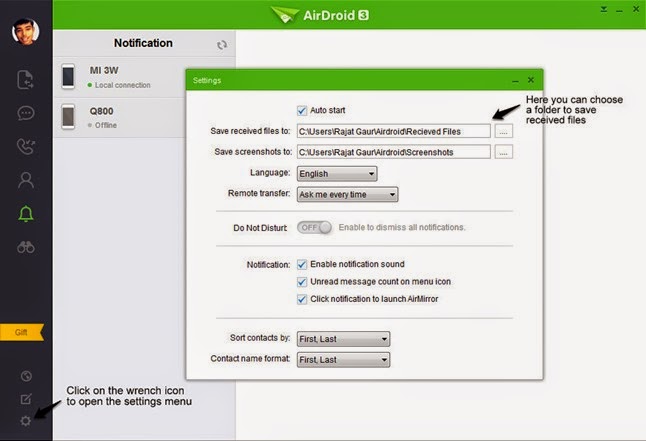Open the Sort contacts by dropdown
The image size is (646, 441).
click(343, 339)
